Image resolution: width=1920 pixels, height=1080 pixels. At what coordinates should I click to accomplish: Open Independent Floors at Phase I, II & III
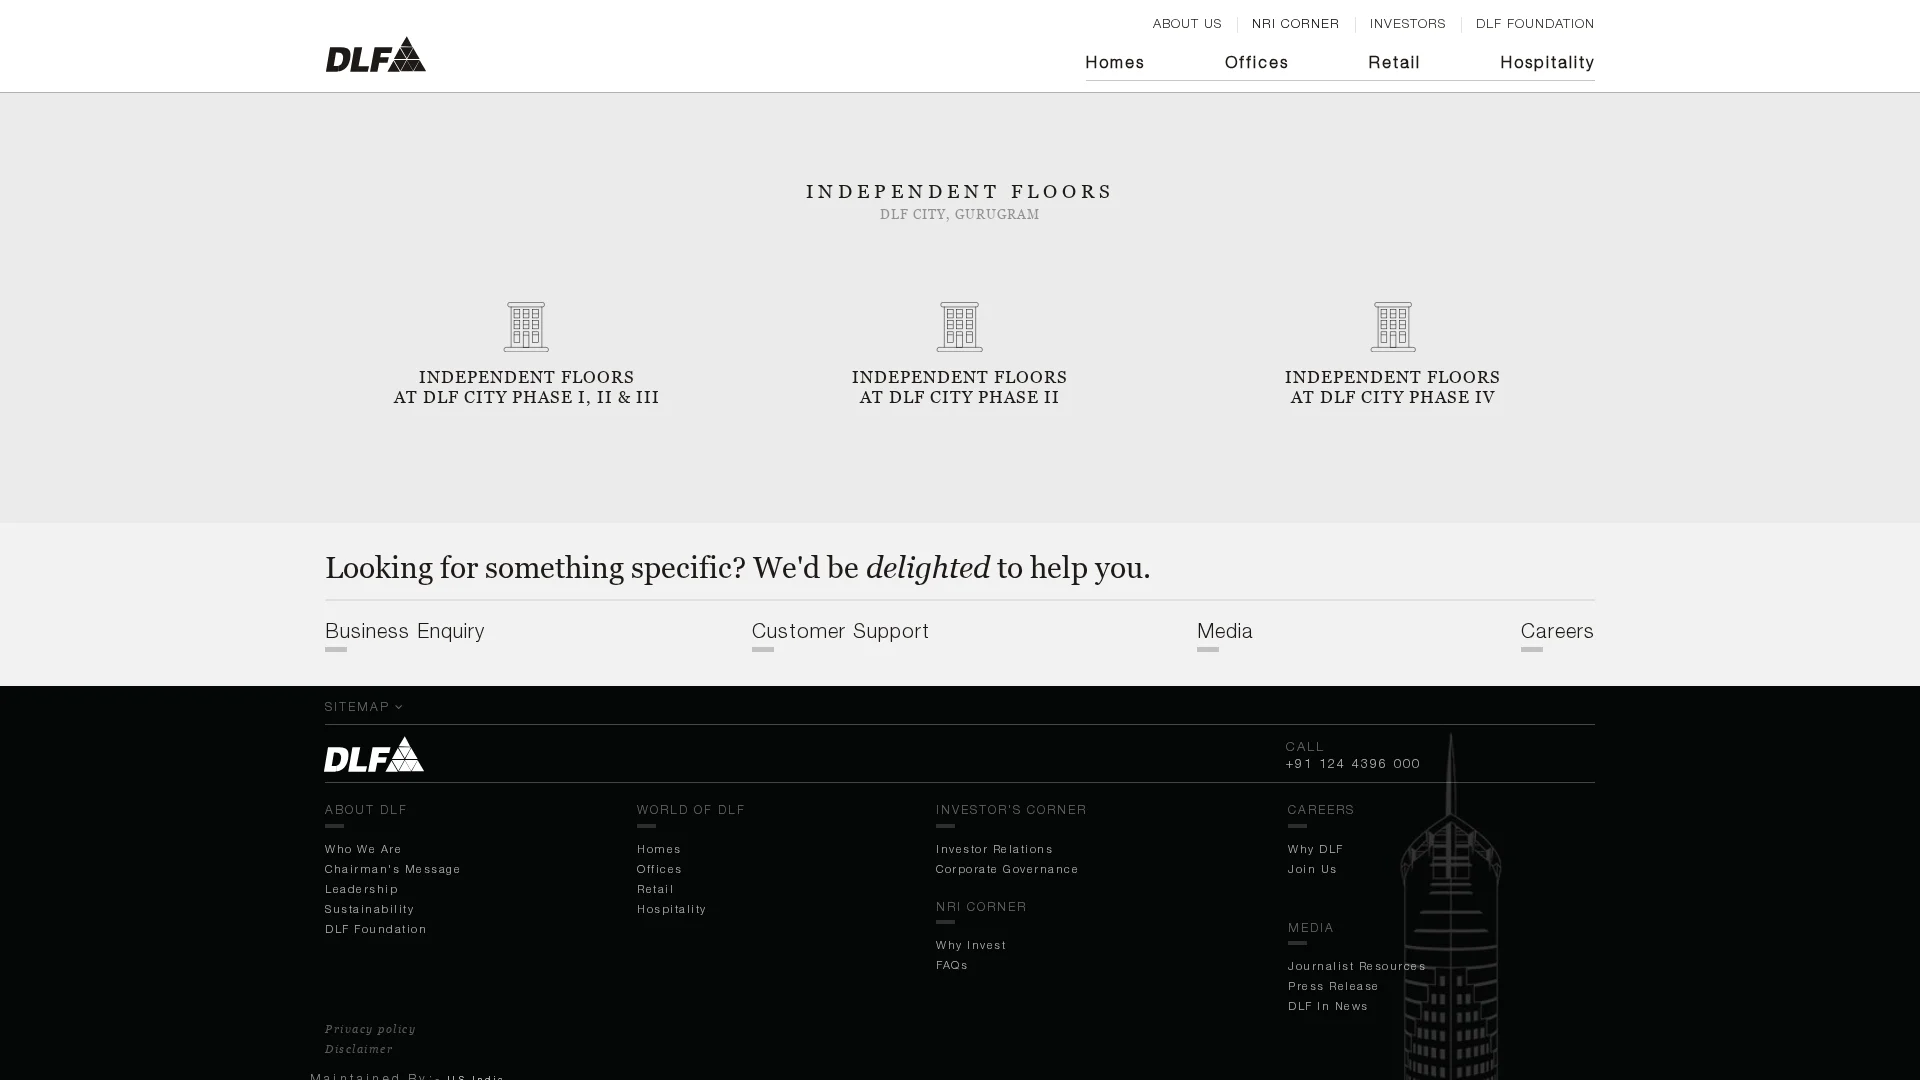(x=526, y=388)
